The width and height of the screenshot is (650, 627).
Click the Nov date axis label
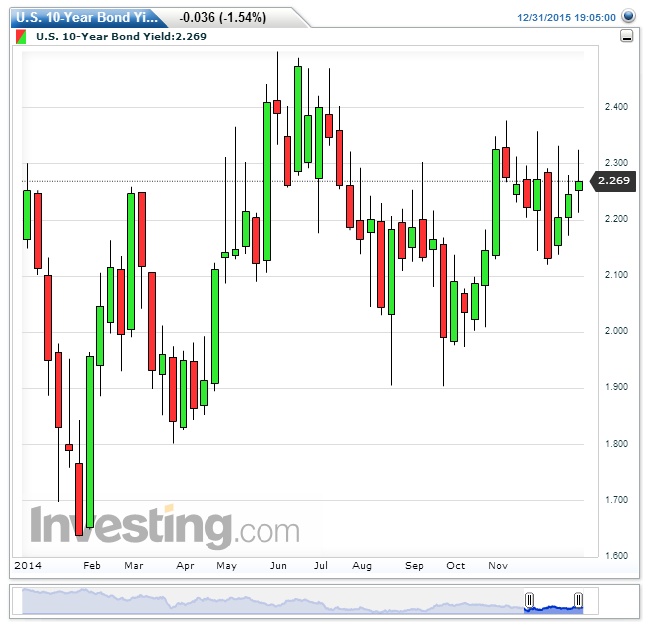[497, 566]
